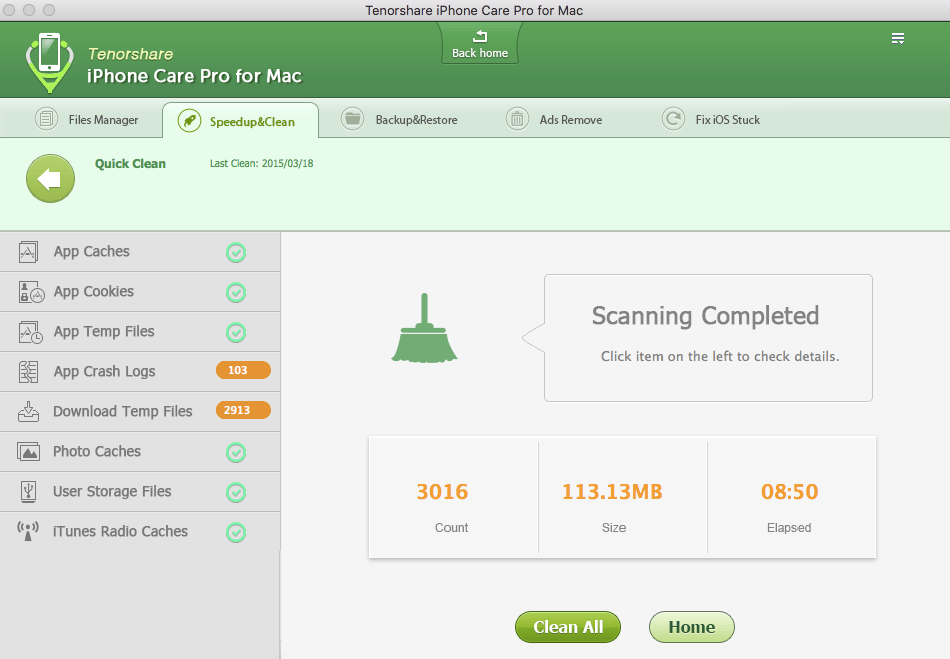Image resolution: width=950 pixels, height=659 pixels.
Task: Click the green back arrow button
Action: coord(50,179)
